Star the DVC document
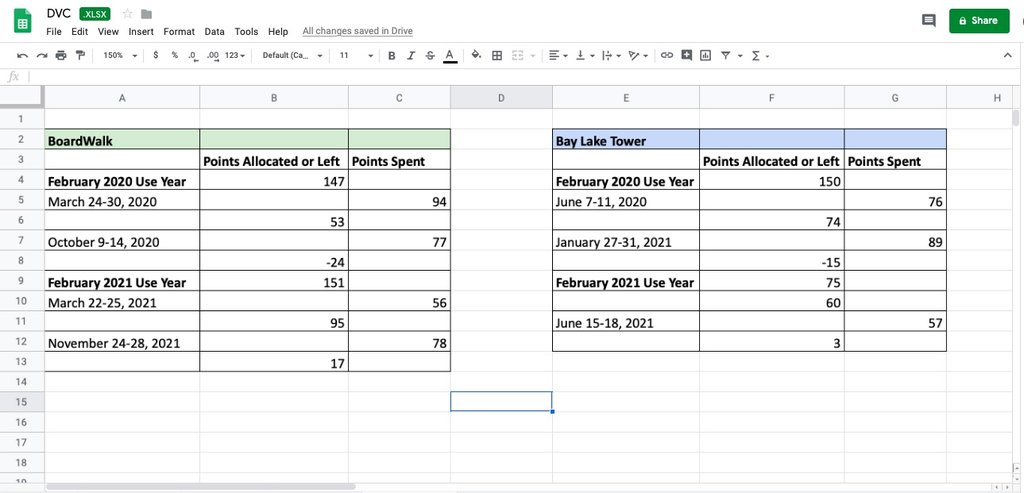 tap(127, 14)
